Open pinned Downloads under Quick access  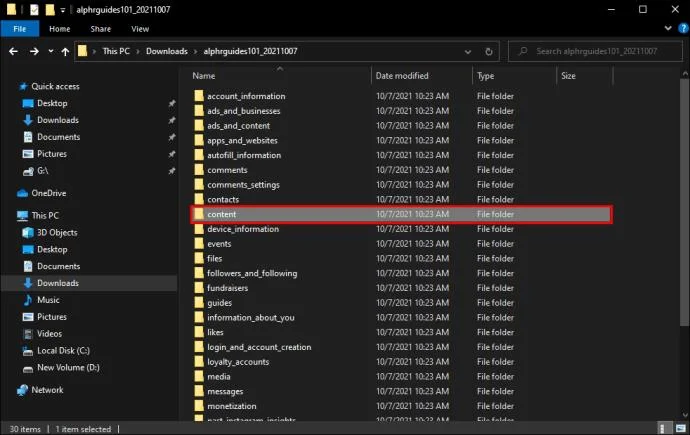tap(58, 120)
